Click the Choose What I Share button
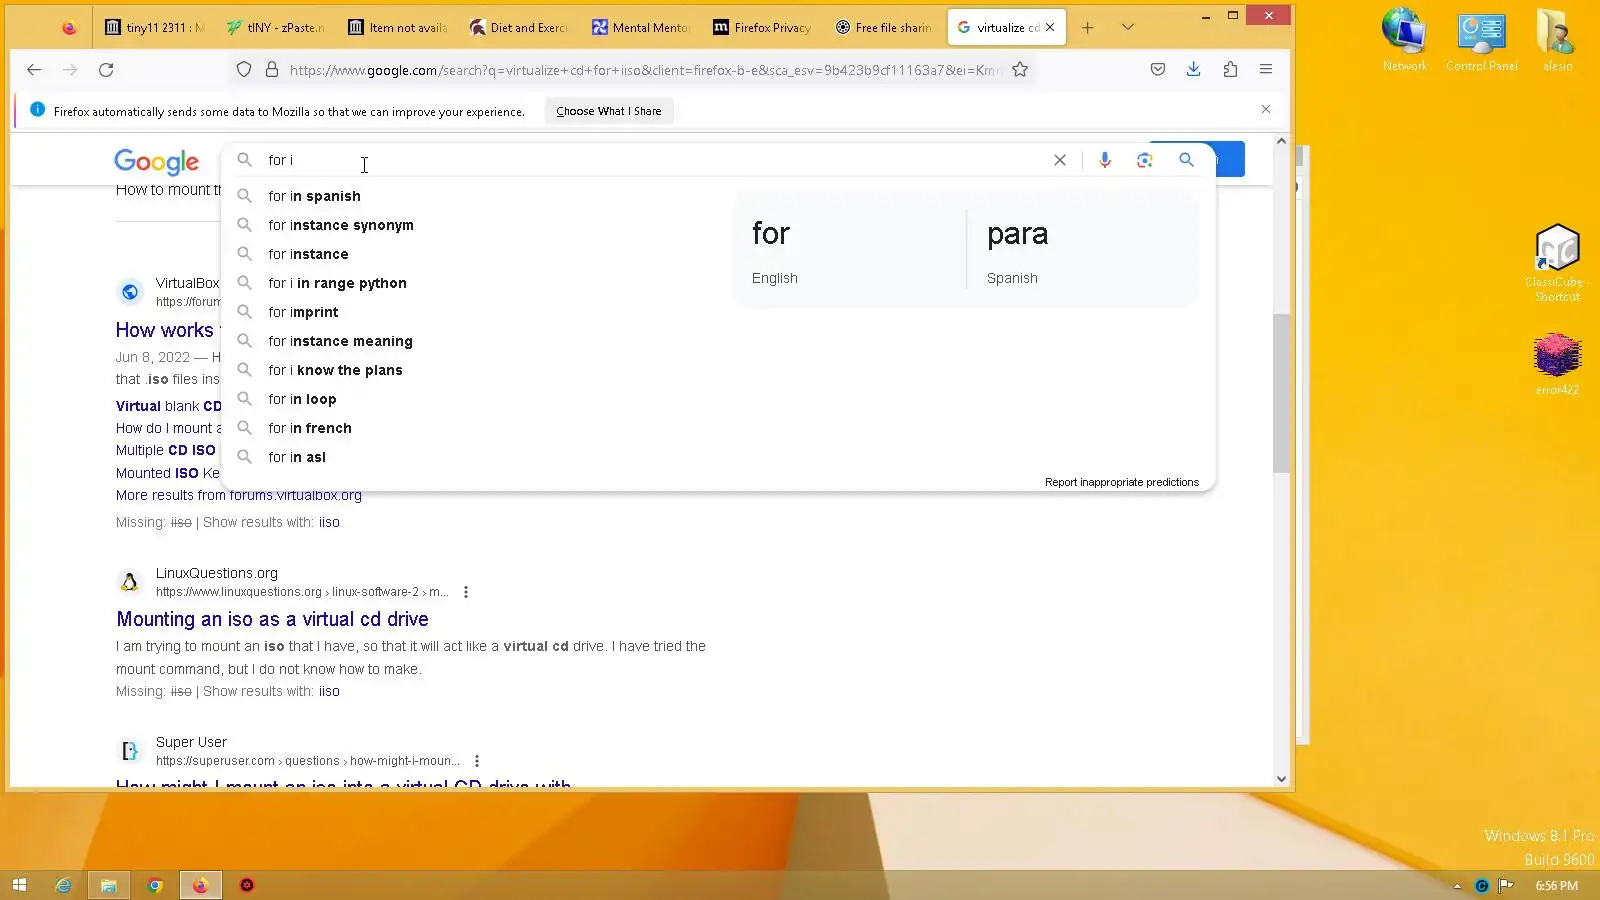 tap(609, 111)
